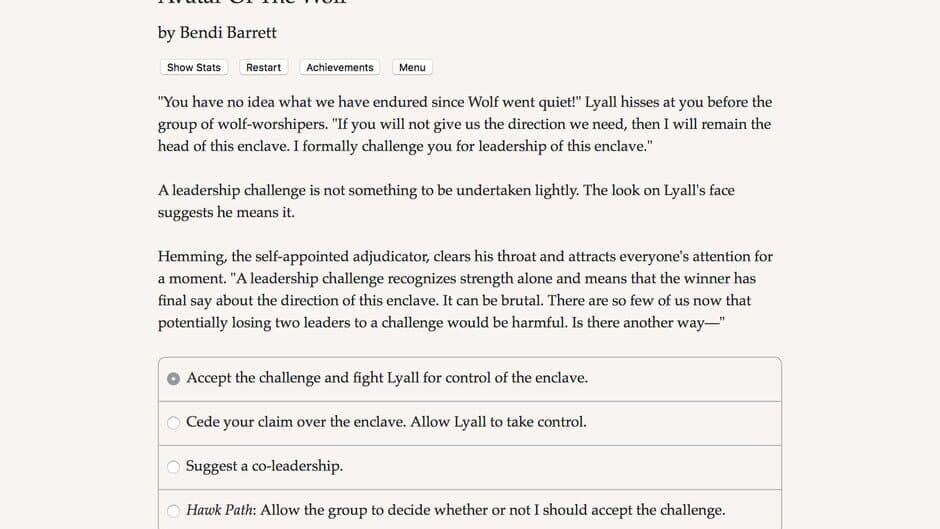Open the Menu button
The height and width of the screenshot is (529, 940).
(x=412, y=67)
